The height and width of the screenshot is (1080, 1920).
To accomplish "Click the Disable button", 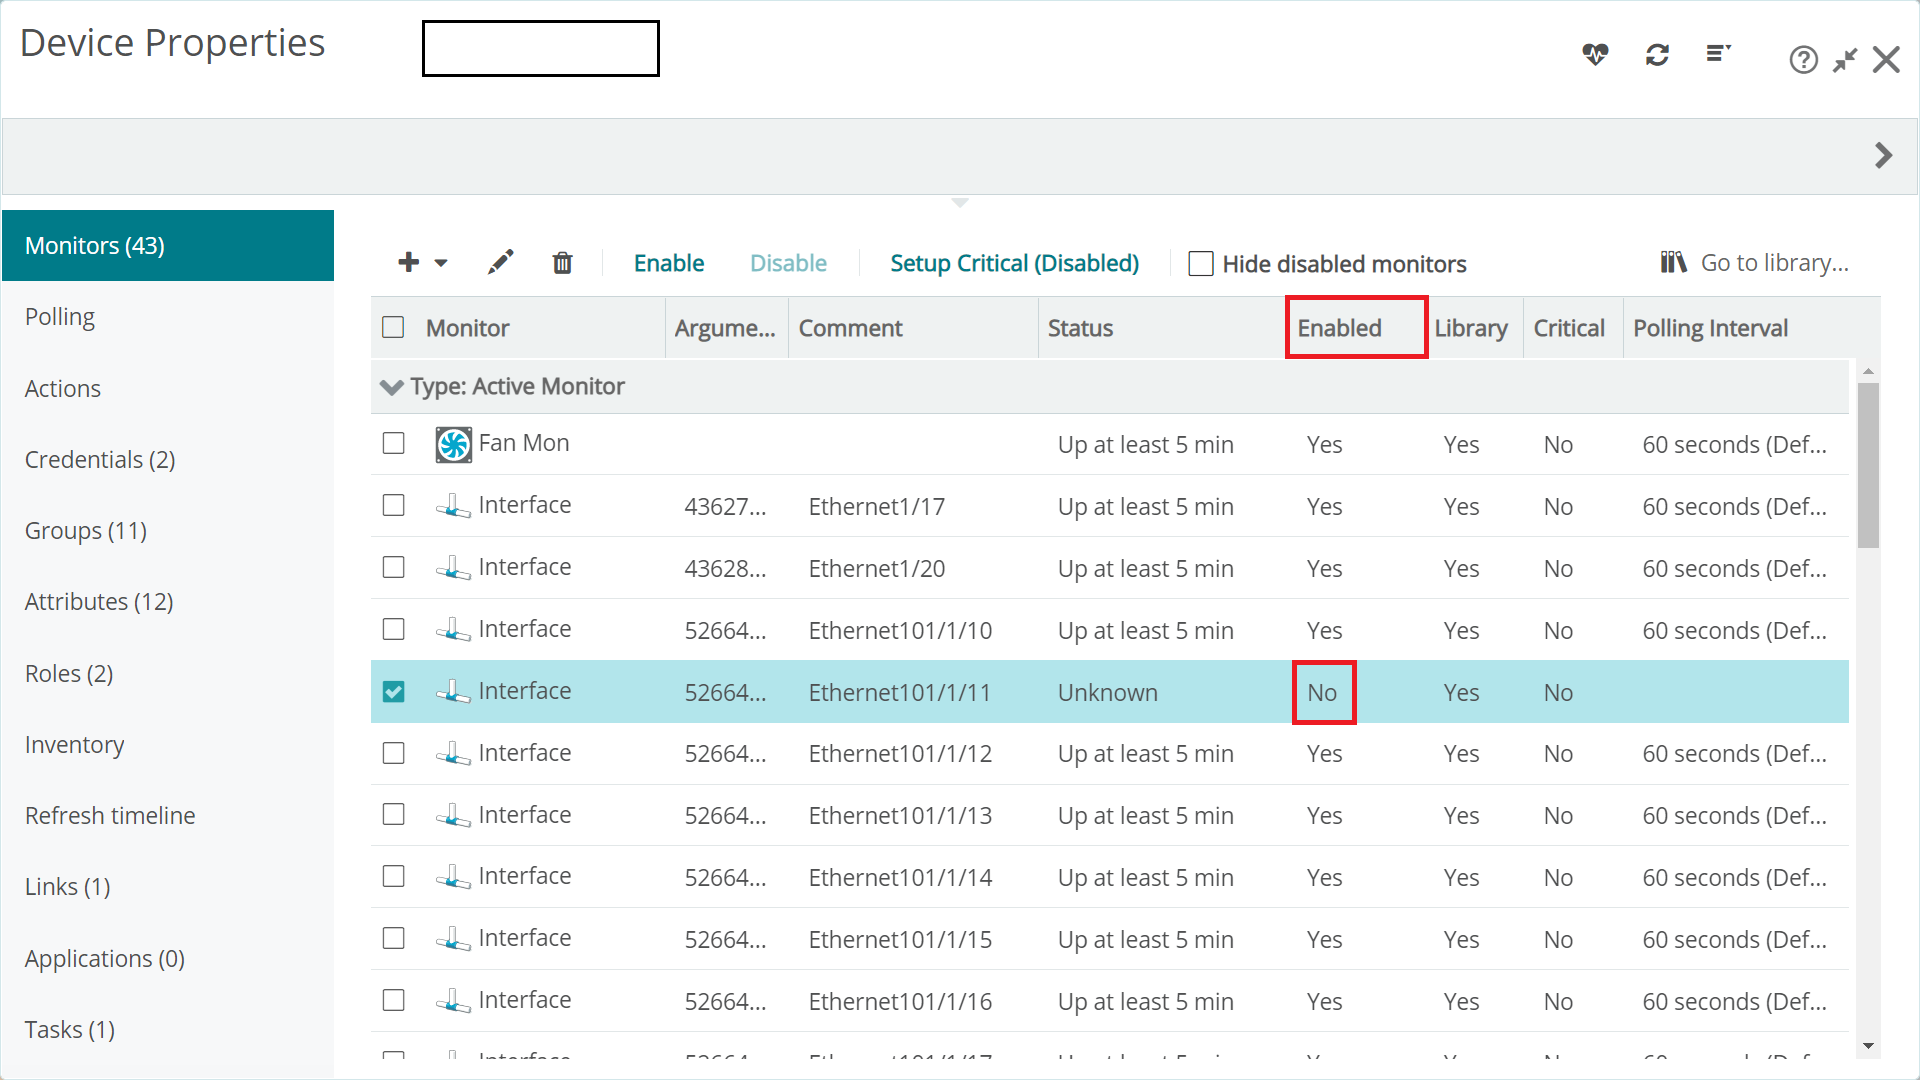I will [x=788, y=263].
